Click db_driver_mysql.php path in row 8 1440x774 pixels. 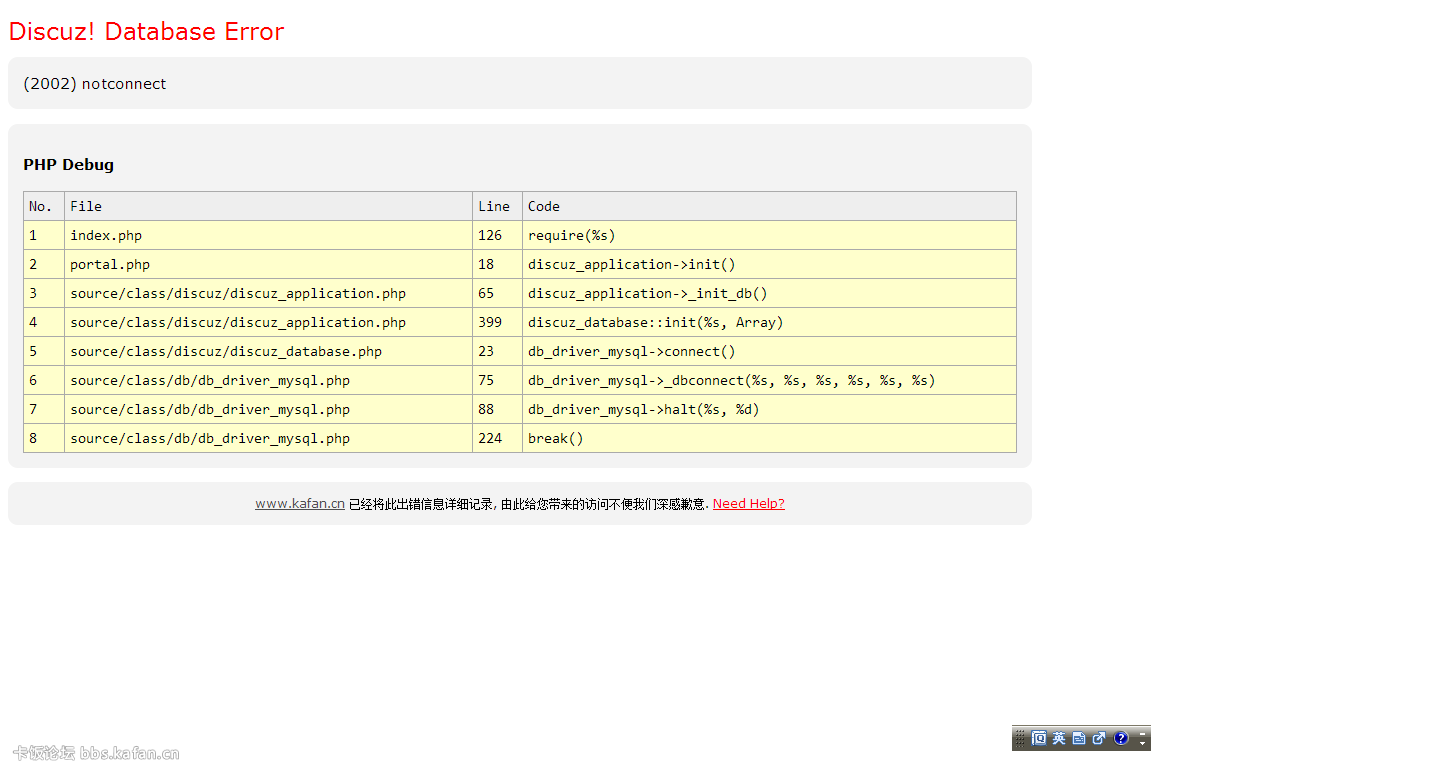pyautogui.click(x=269, y=438)
